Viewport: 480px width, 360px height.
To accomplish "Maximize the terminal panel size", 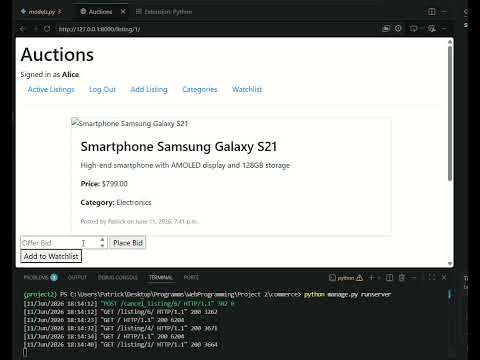I will point(432,277).
